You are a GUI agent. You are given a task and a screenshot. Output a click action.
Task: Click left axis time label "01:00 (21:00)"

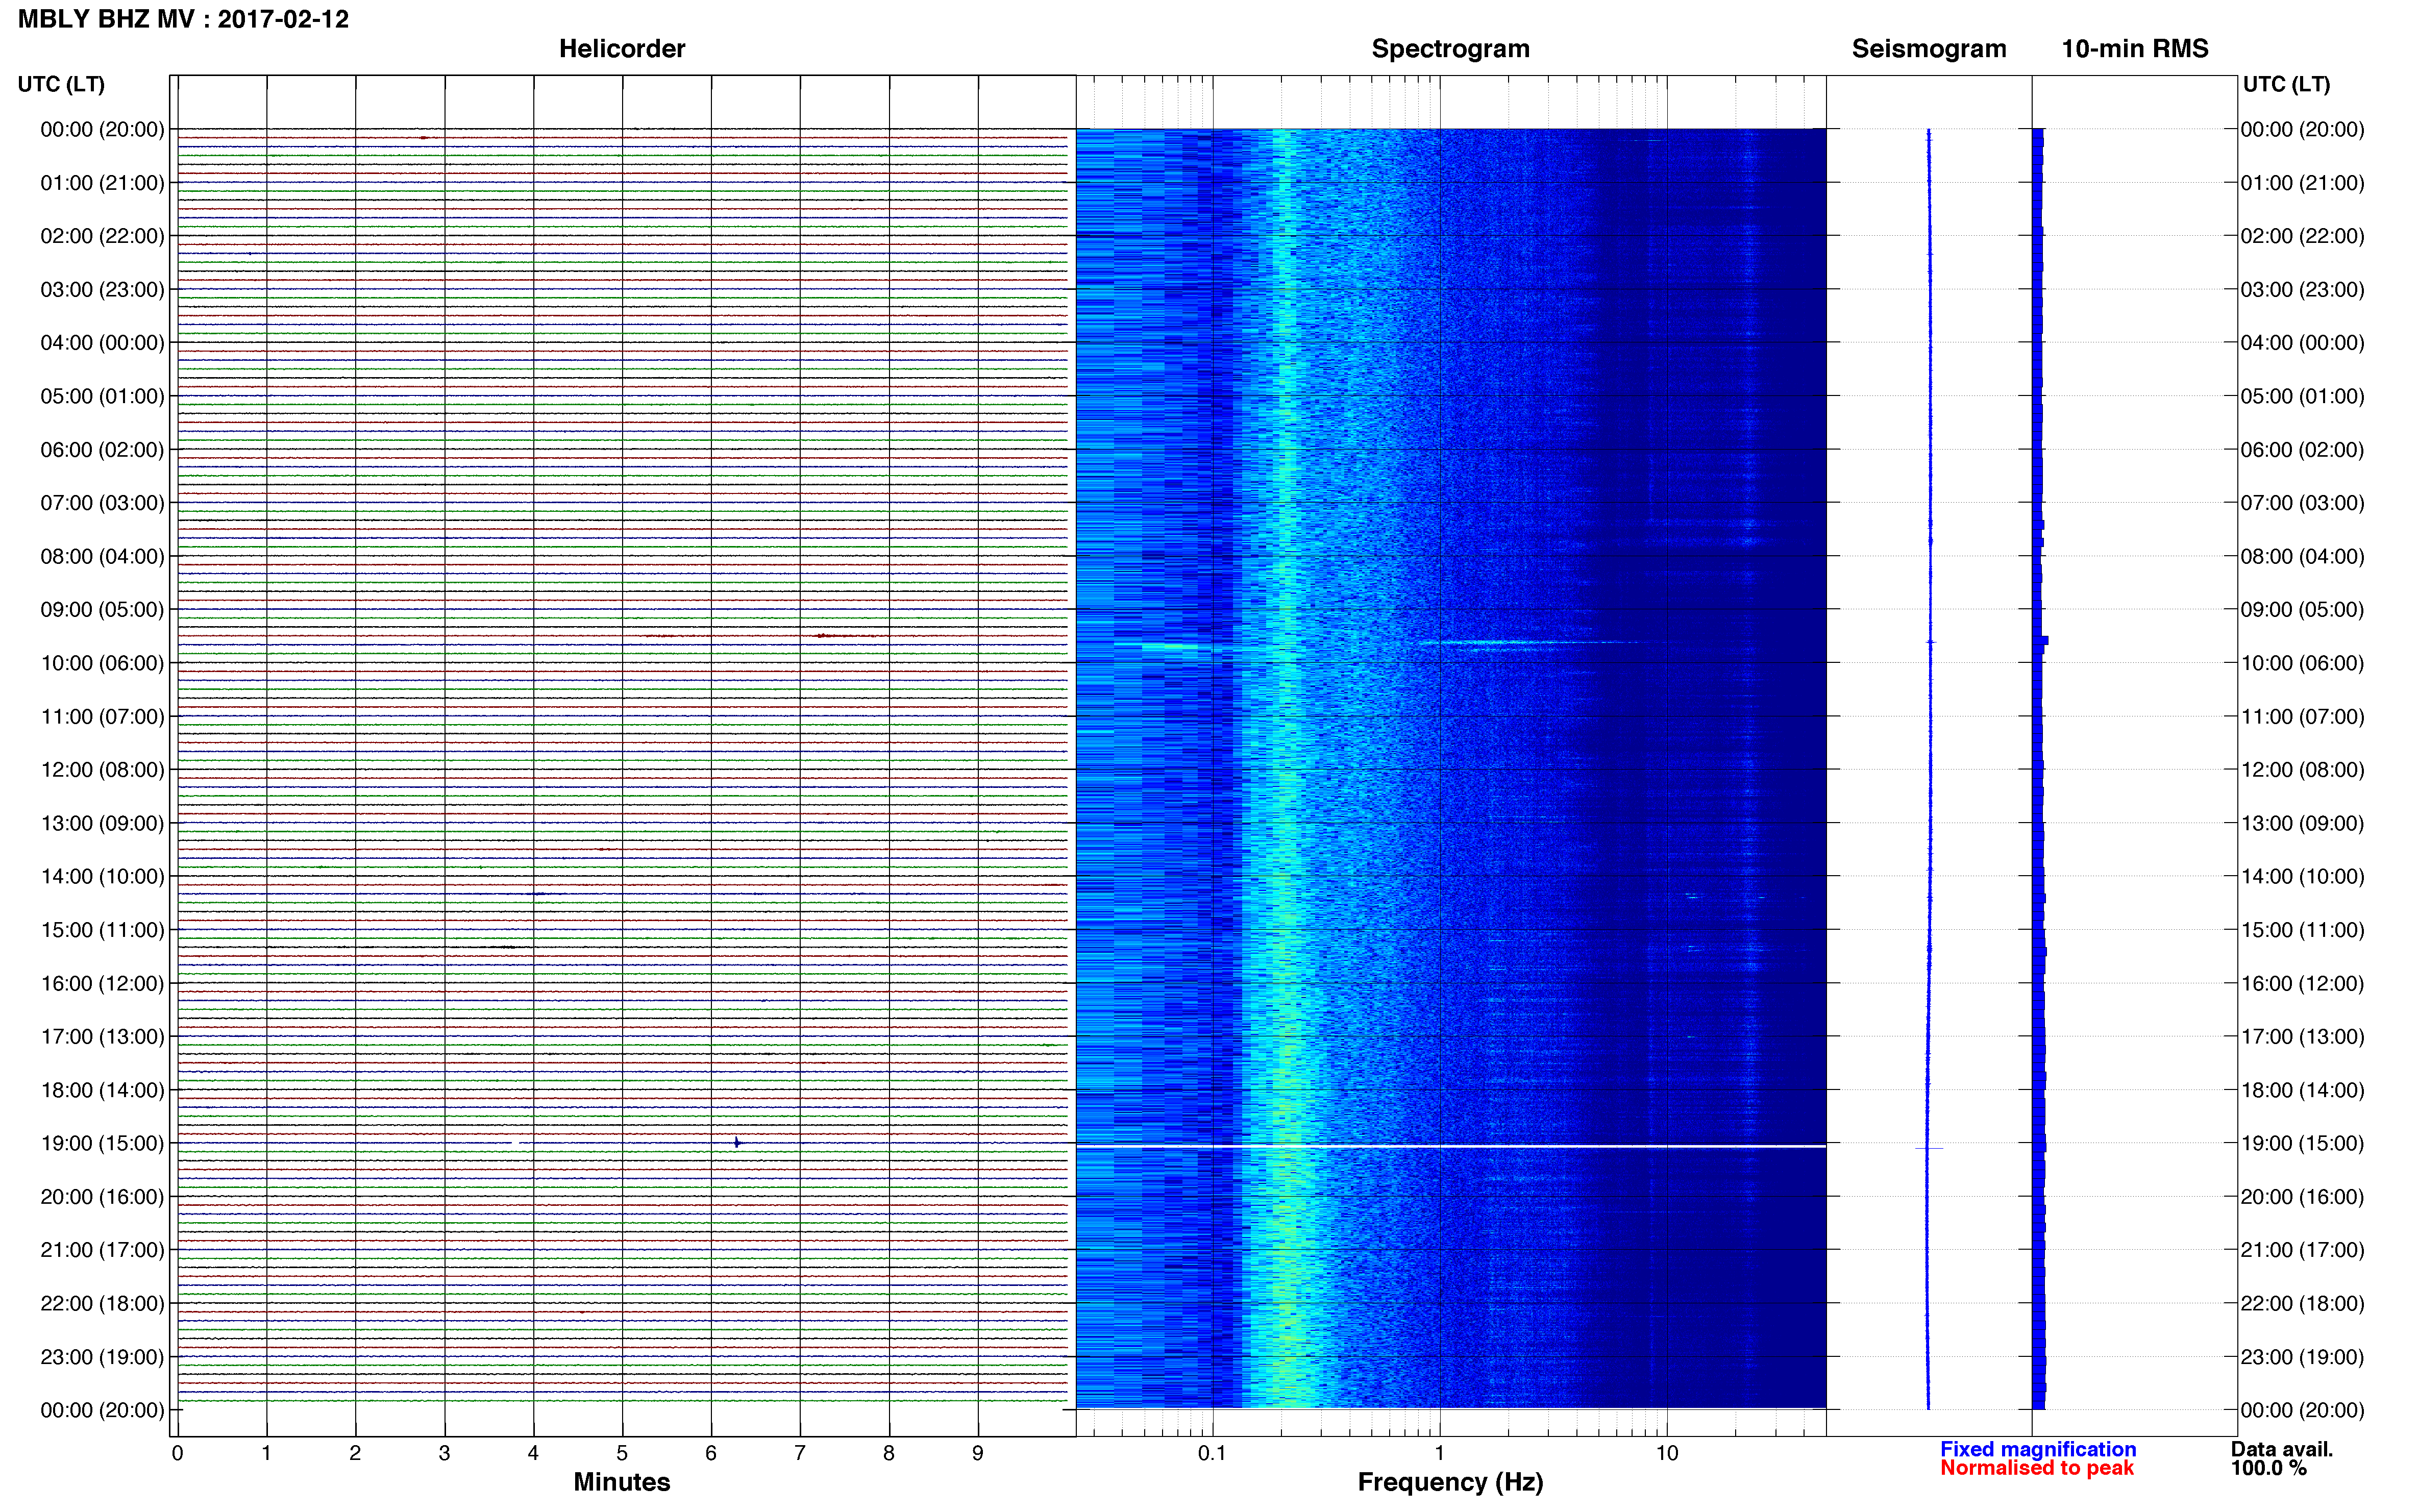[x=102, y=183]
